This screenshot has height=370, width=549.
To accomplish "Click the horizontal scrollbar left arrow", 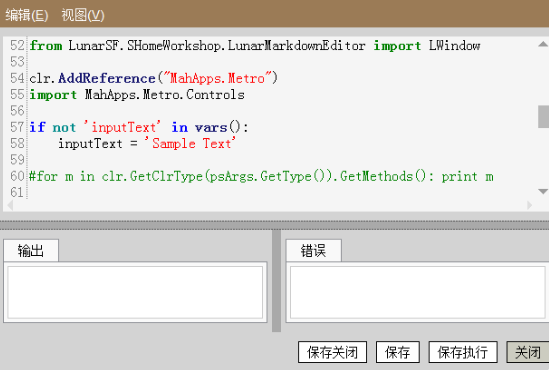I will (10, 205).
